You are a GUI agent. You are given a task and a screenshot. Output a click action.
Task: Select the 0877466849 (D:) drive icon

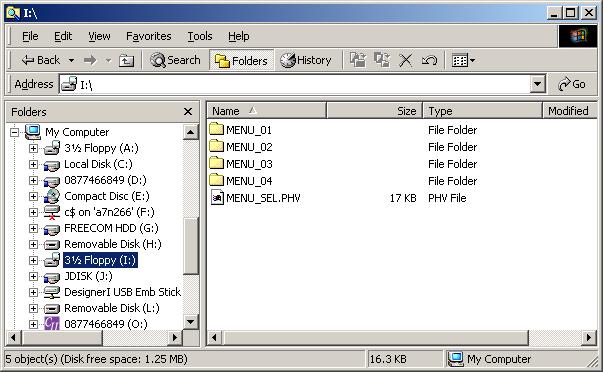52,181
